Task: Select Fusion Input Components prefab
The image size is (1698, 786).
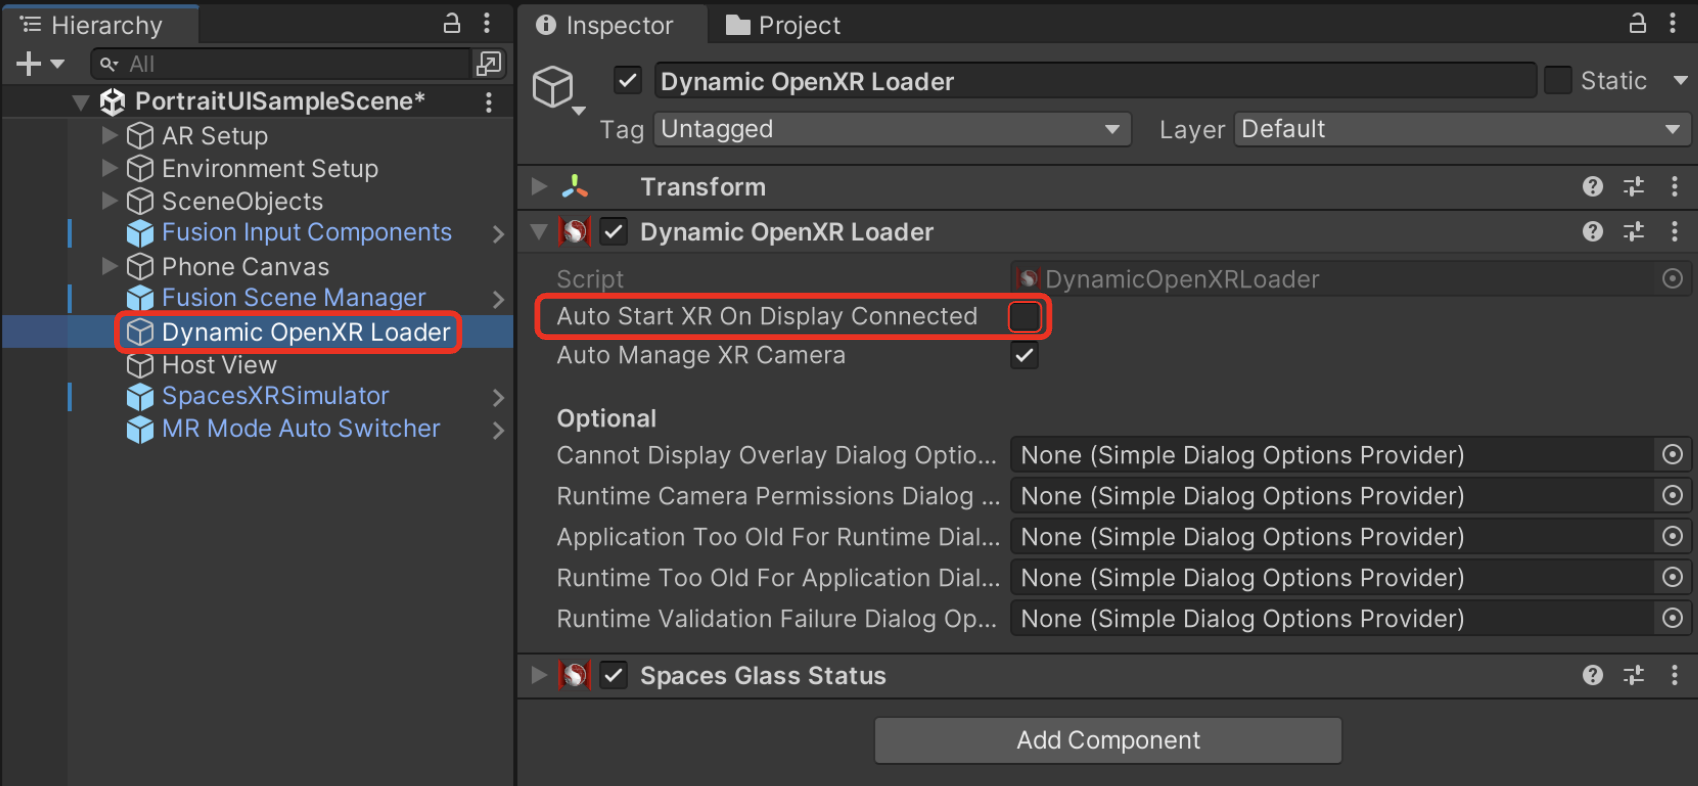Action: pyautogui.click(x=306, y=232)
